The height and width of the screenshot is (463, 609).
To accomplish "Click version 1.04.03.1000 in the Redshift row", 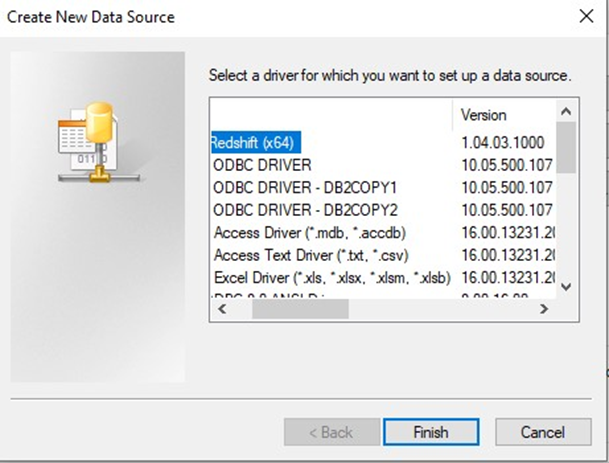I will (x=505, y=142).
